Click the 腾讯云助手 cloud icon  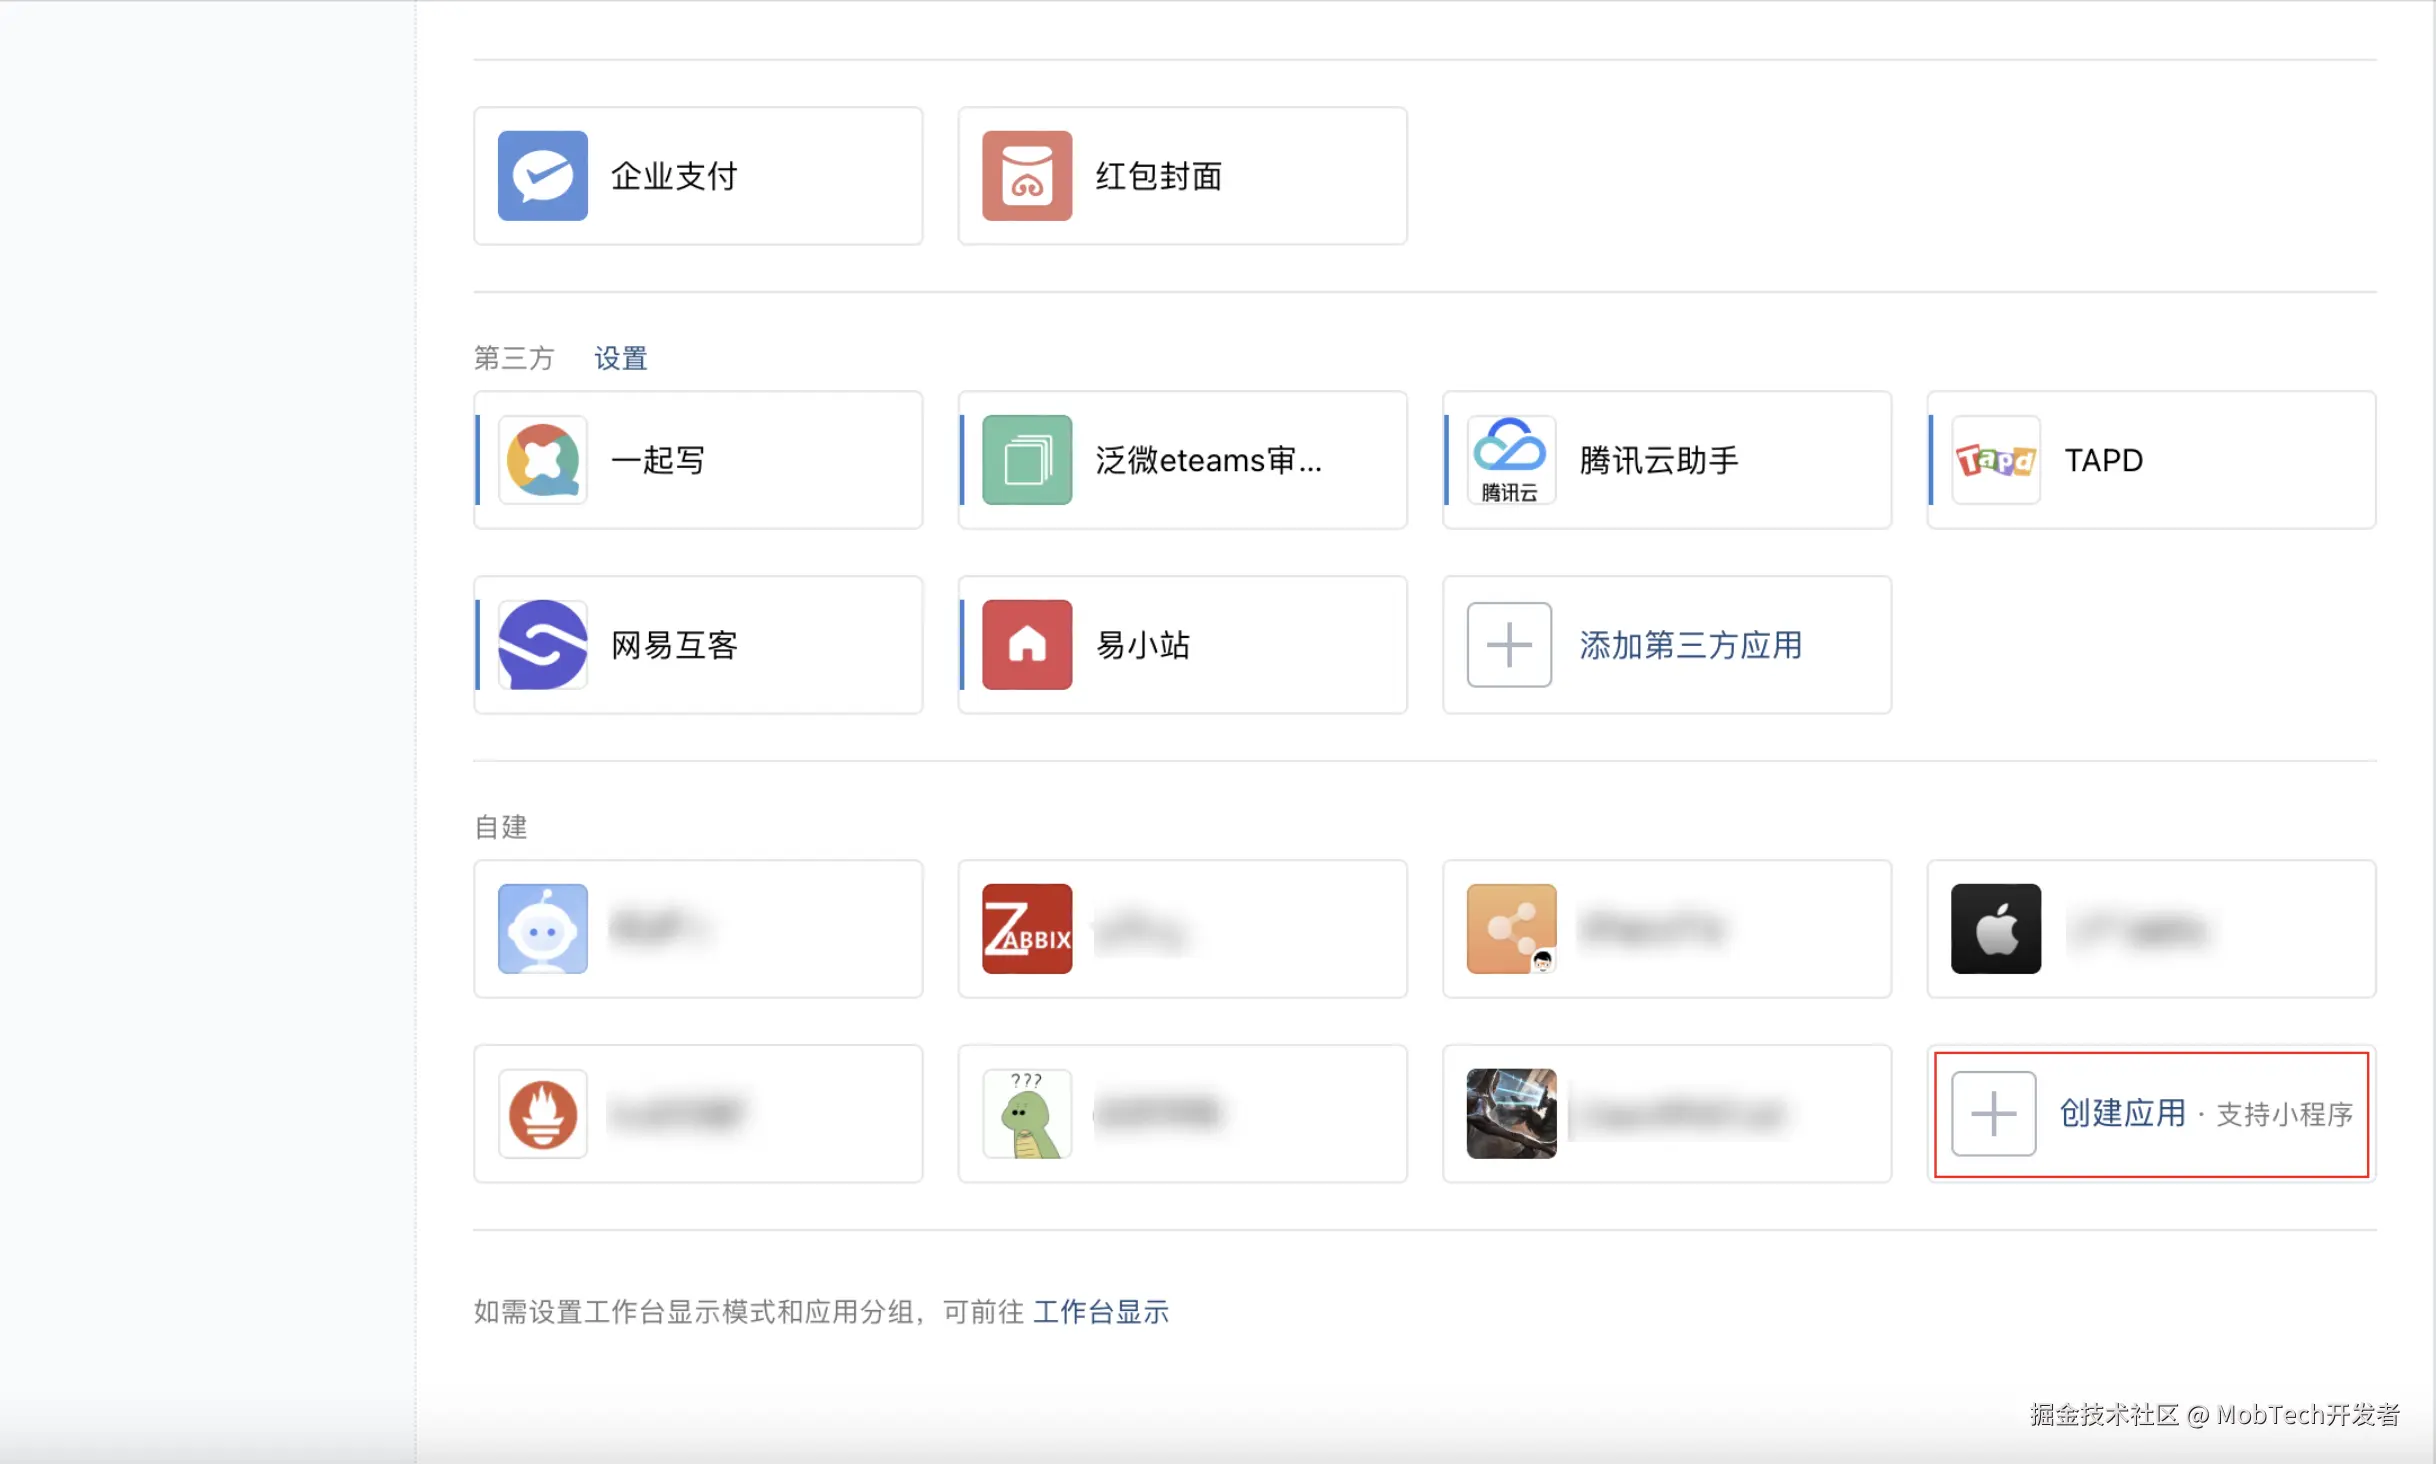point(1510,460)
